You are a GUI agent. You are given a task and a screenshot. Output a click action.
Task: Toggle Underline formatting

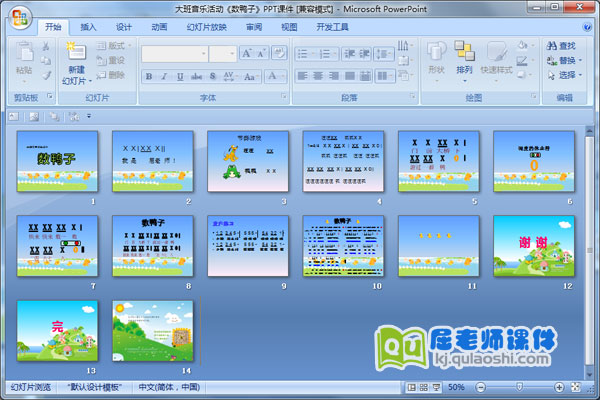coord(180,77)
